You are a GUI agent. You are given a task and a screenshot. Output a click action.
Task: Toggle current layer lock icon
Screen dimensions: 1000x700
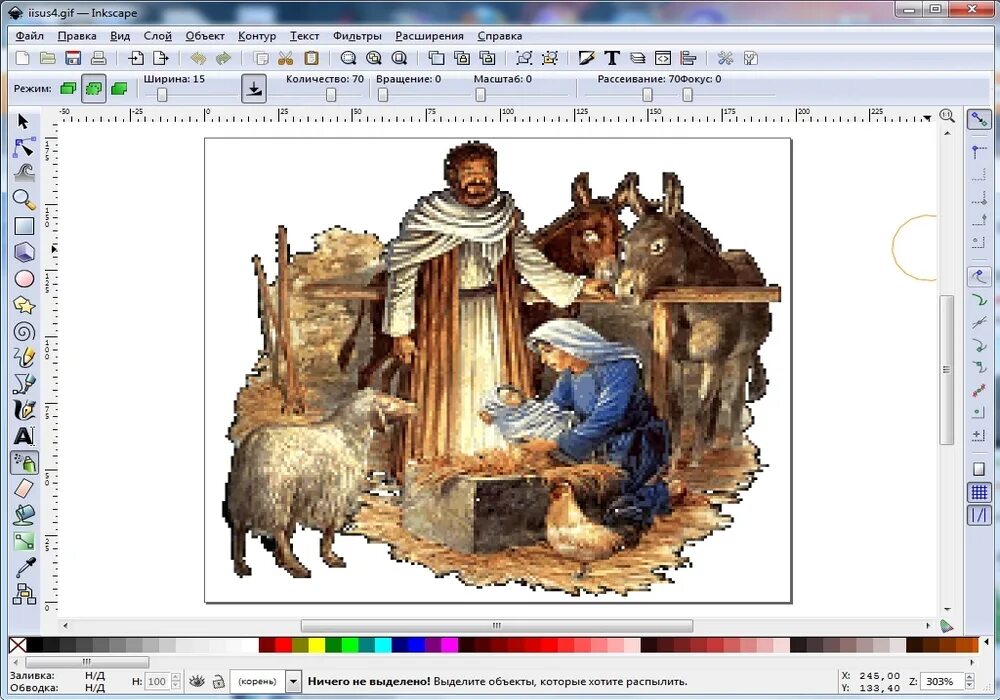click(218, 682)
